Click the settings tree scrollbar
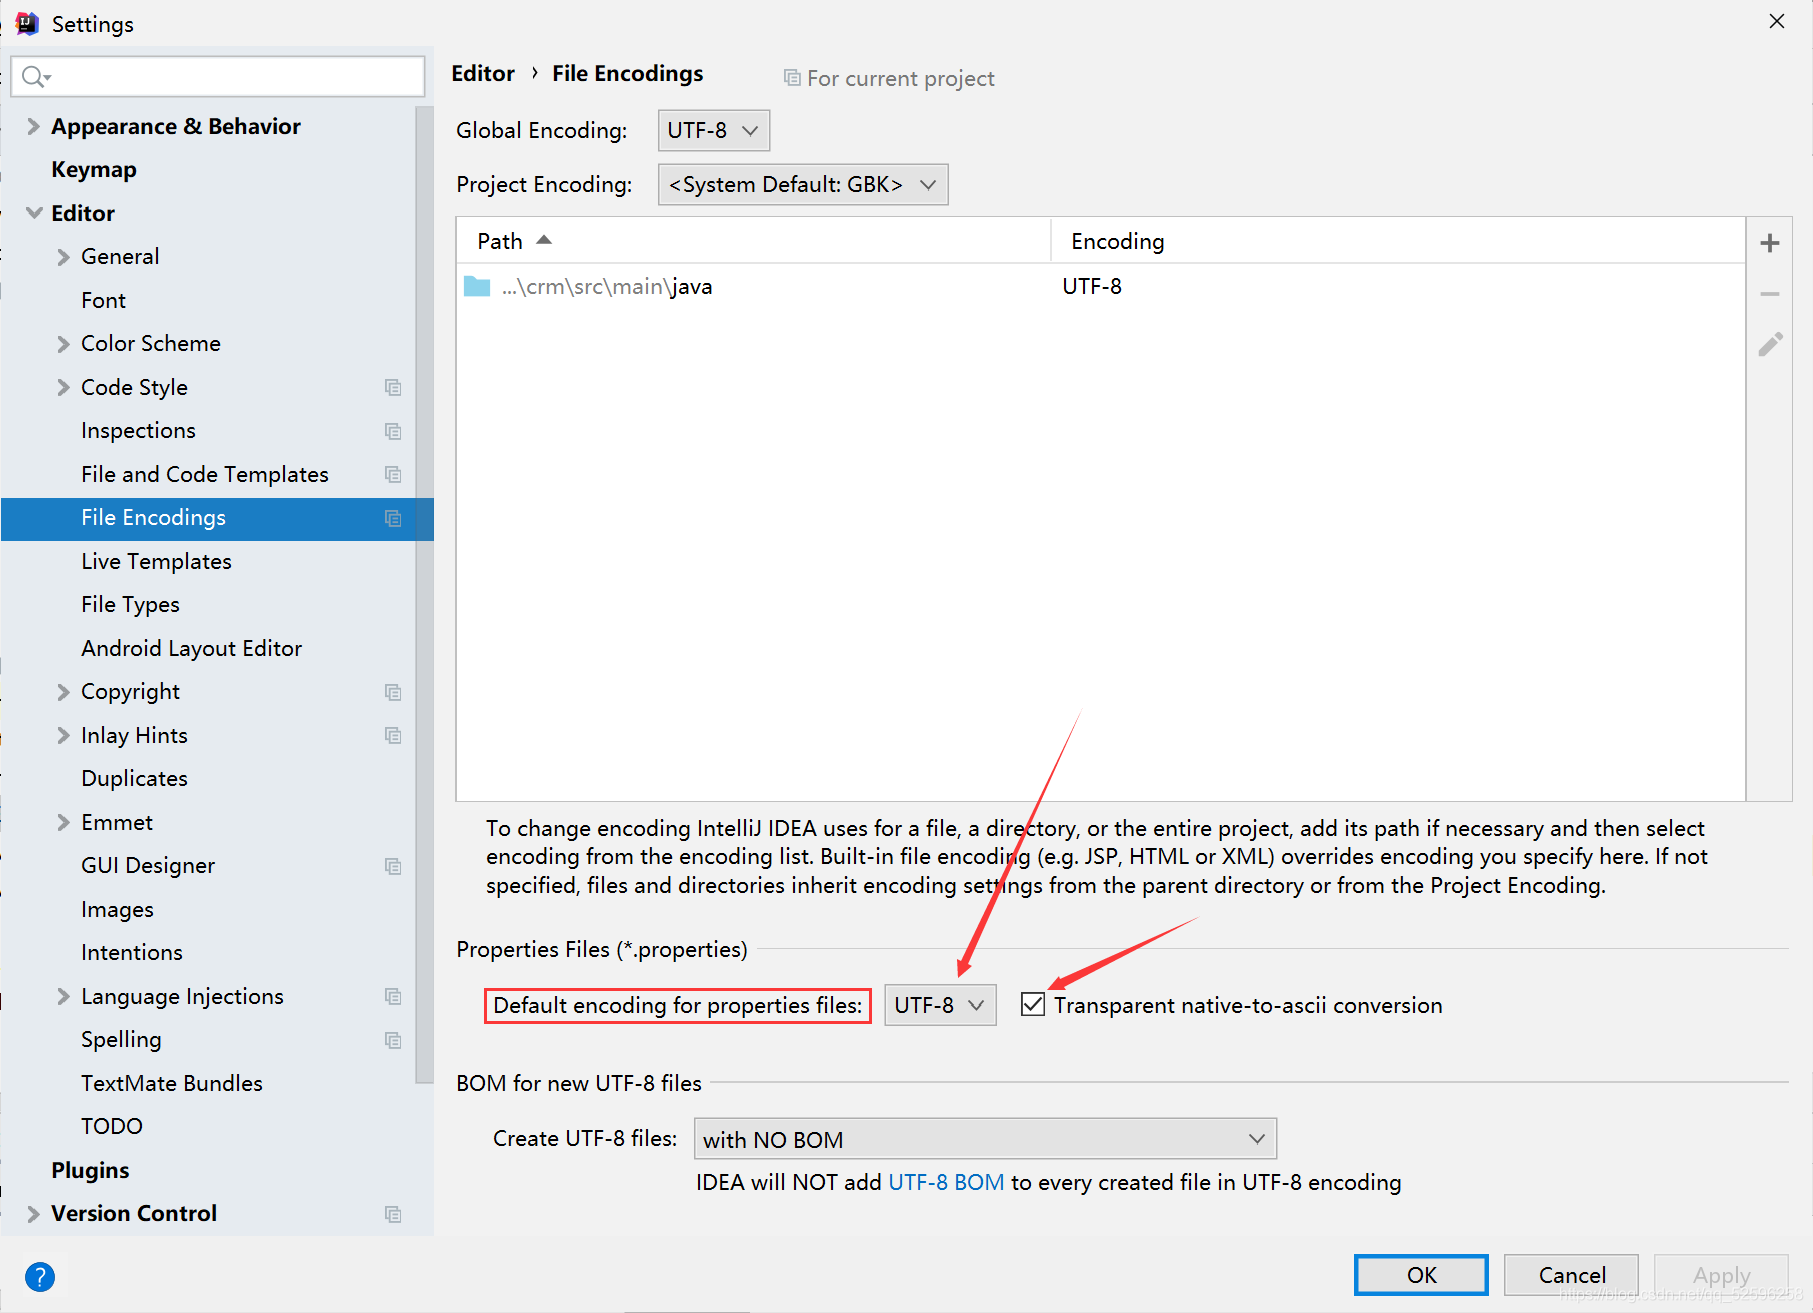The height and width of the screenshot is (1313, 1813). (x=424, y=595)
